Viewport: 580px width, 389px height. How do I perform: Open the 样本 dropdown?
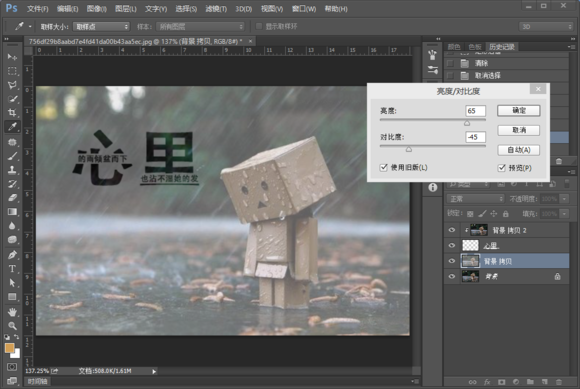click(x=200, y=27)
